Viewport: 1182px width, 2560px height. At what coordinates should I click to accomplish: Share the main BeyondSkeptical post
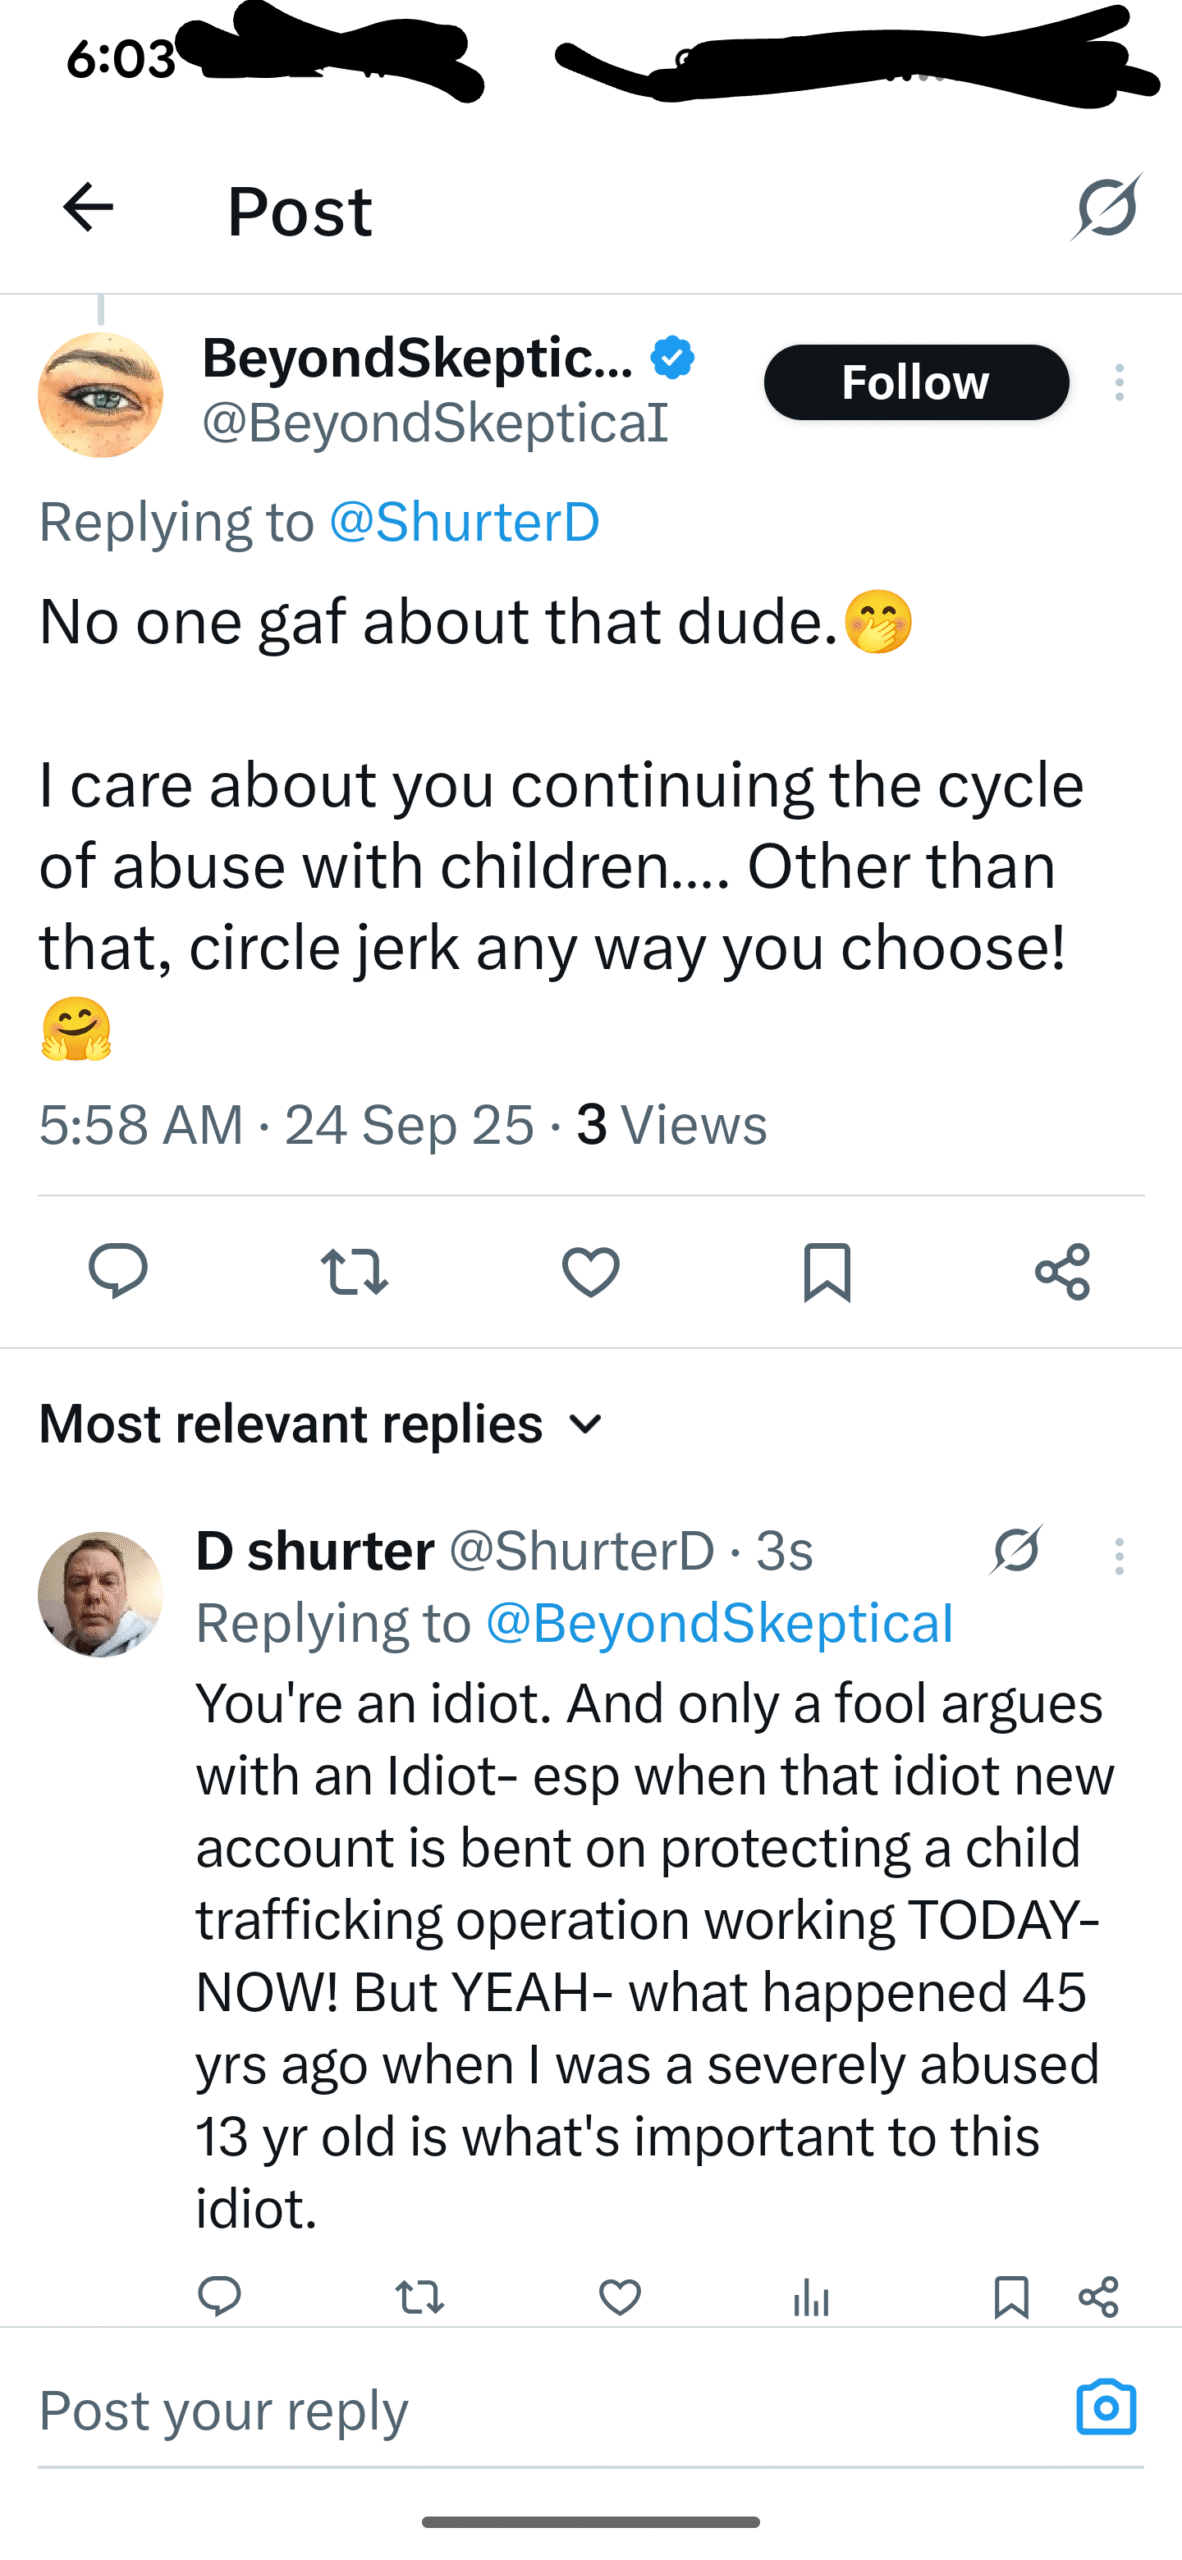click(1062, 1271)
